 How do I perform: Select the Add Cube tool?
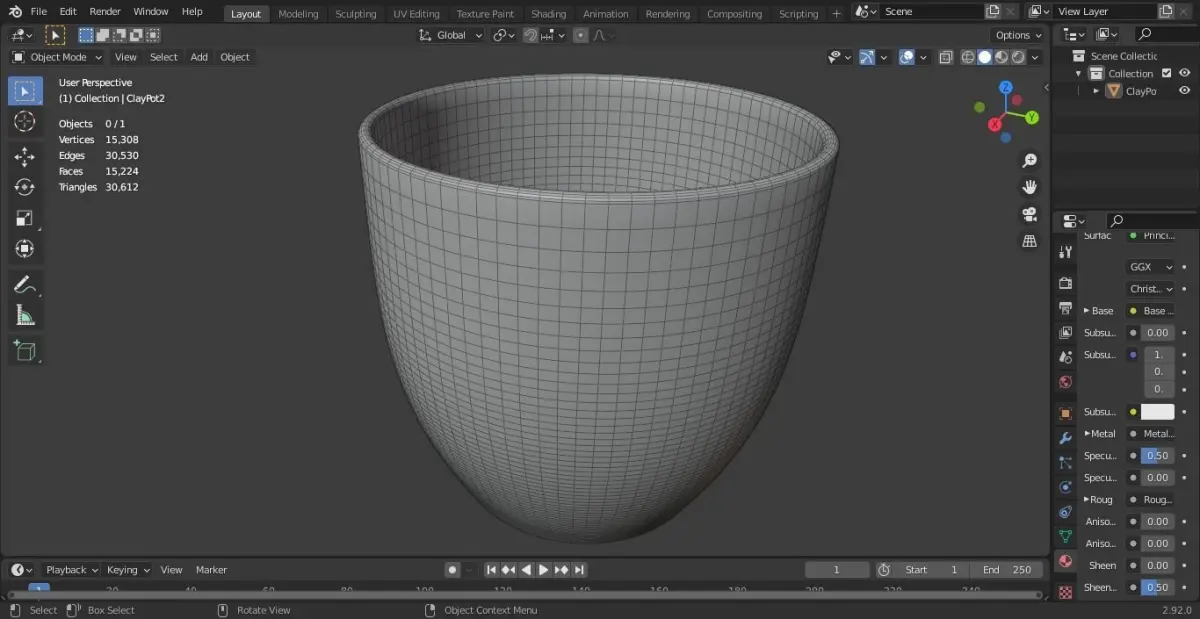tap(25, 351)
